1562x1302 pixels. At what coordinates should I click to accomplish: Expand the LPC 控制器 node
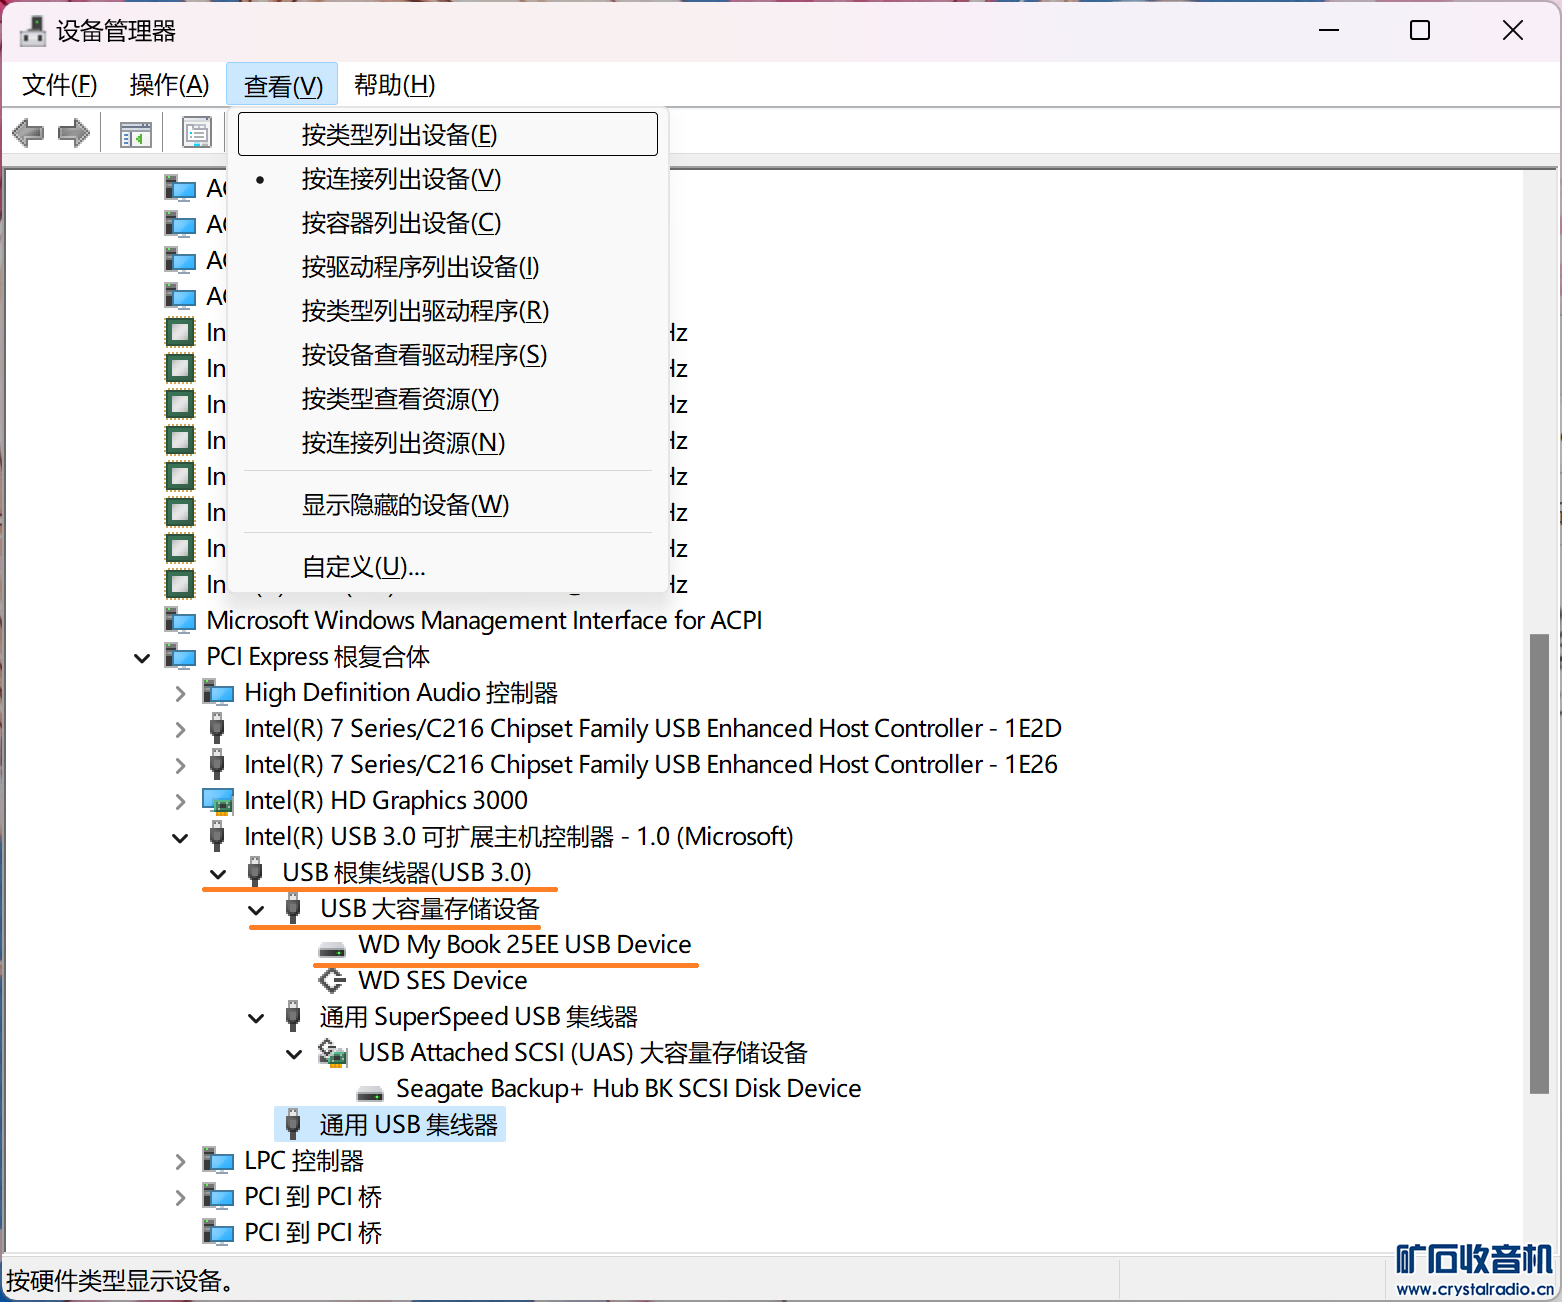point(180,1161)
